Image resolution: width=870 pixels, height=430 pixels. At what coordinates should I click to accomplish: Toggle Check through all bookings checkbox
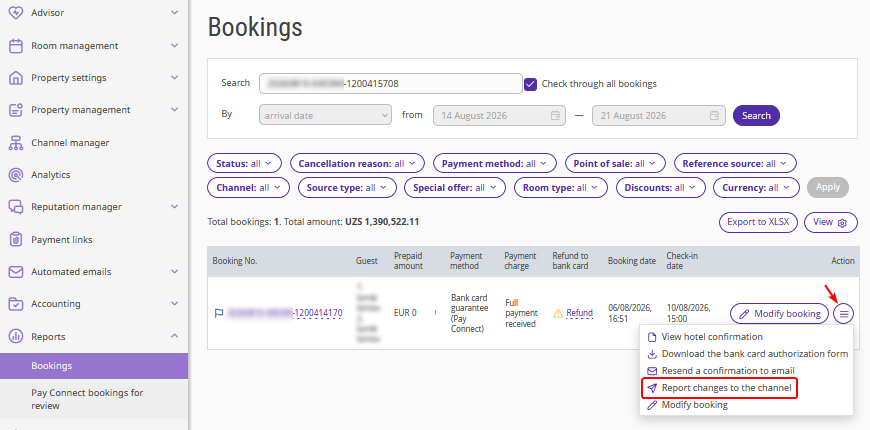tap(530, 84)
